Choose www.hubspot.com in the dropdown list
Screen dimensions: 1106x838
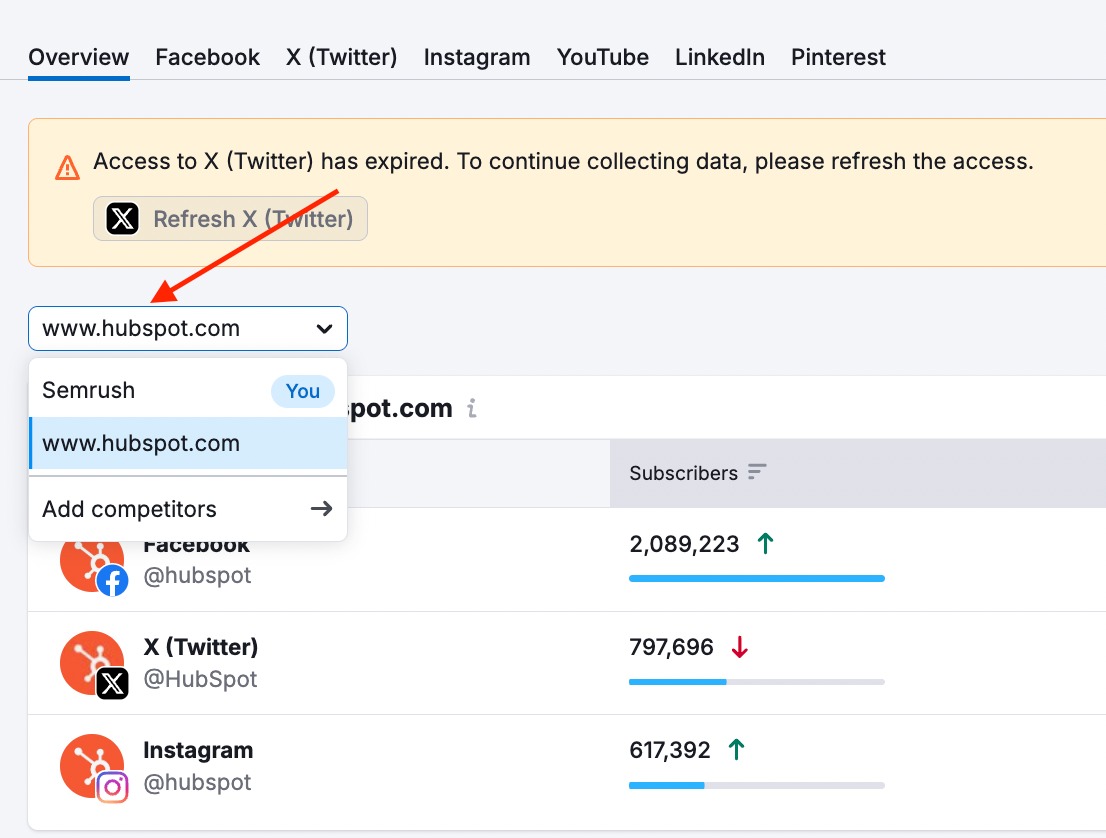coord(188,443)
